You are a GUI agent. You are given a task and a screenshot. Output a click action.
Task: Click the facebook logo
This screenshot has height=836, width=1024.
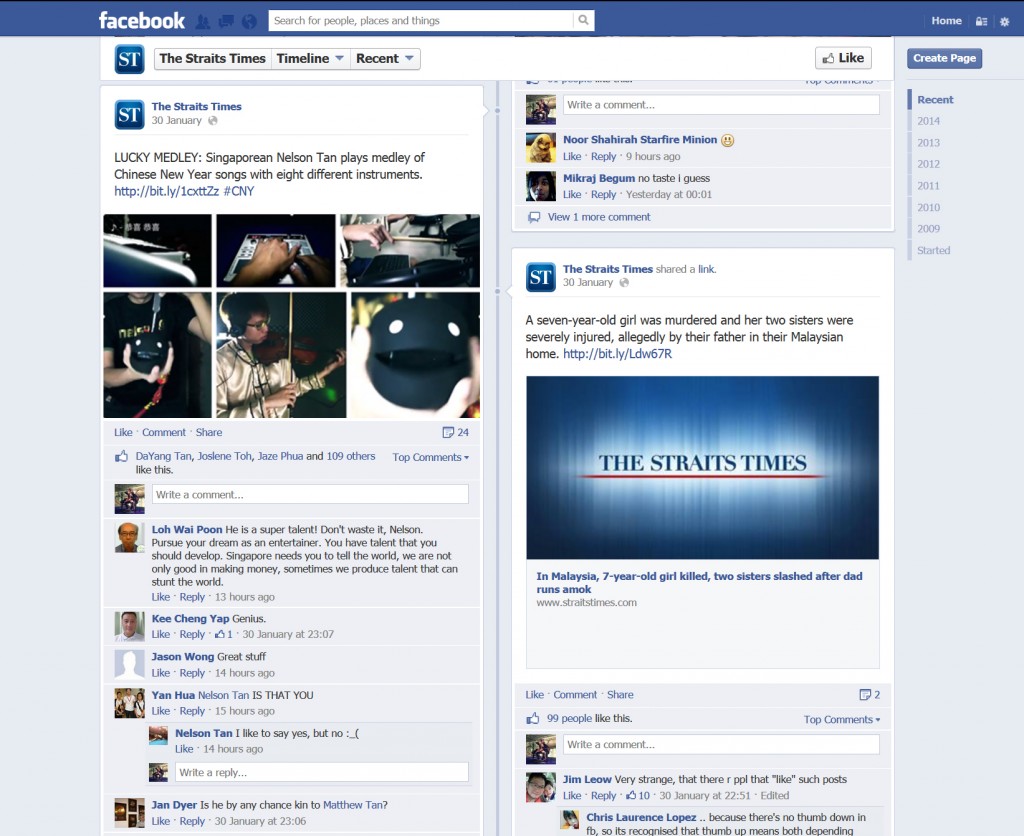(142, 21)
